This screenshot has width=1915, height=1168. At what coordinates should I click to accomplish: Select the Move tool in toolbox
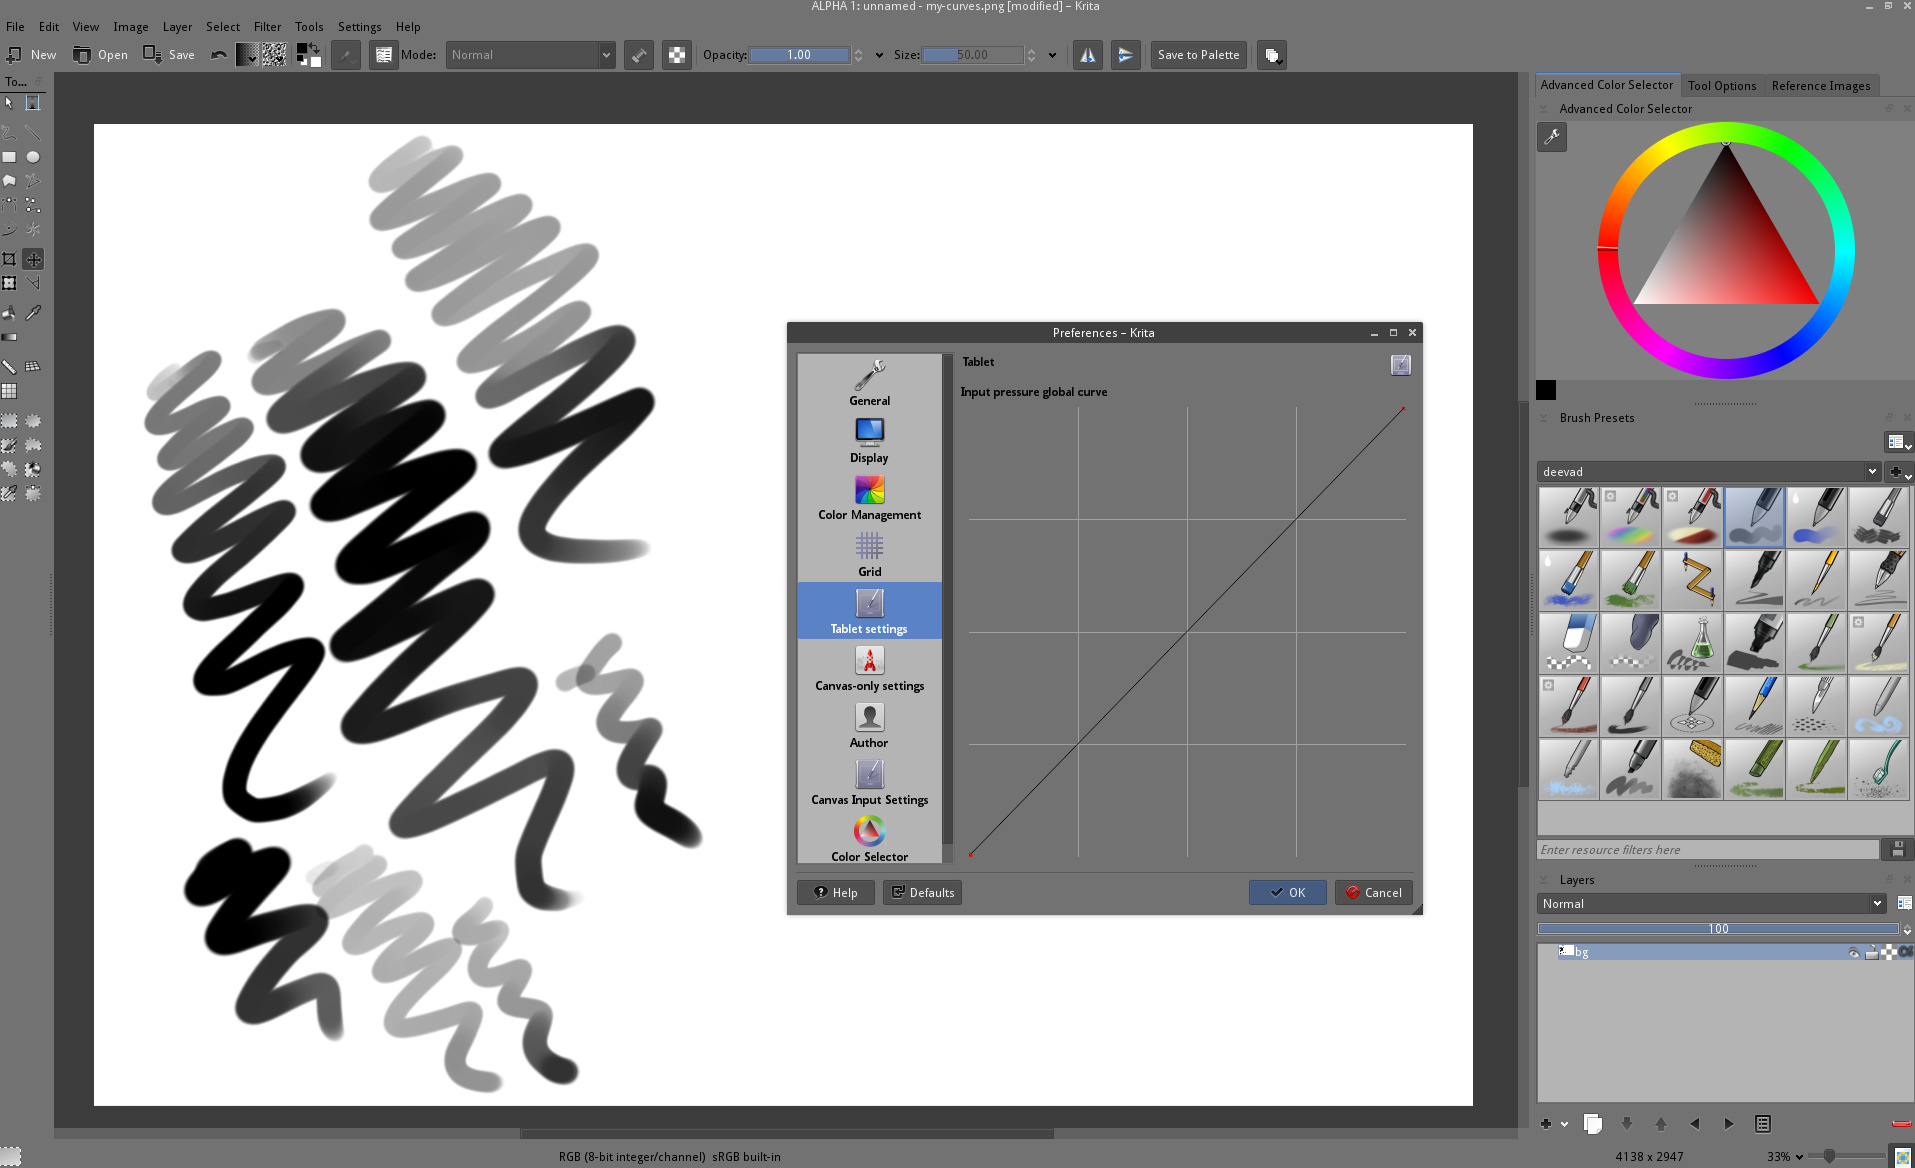[33, 259]
